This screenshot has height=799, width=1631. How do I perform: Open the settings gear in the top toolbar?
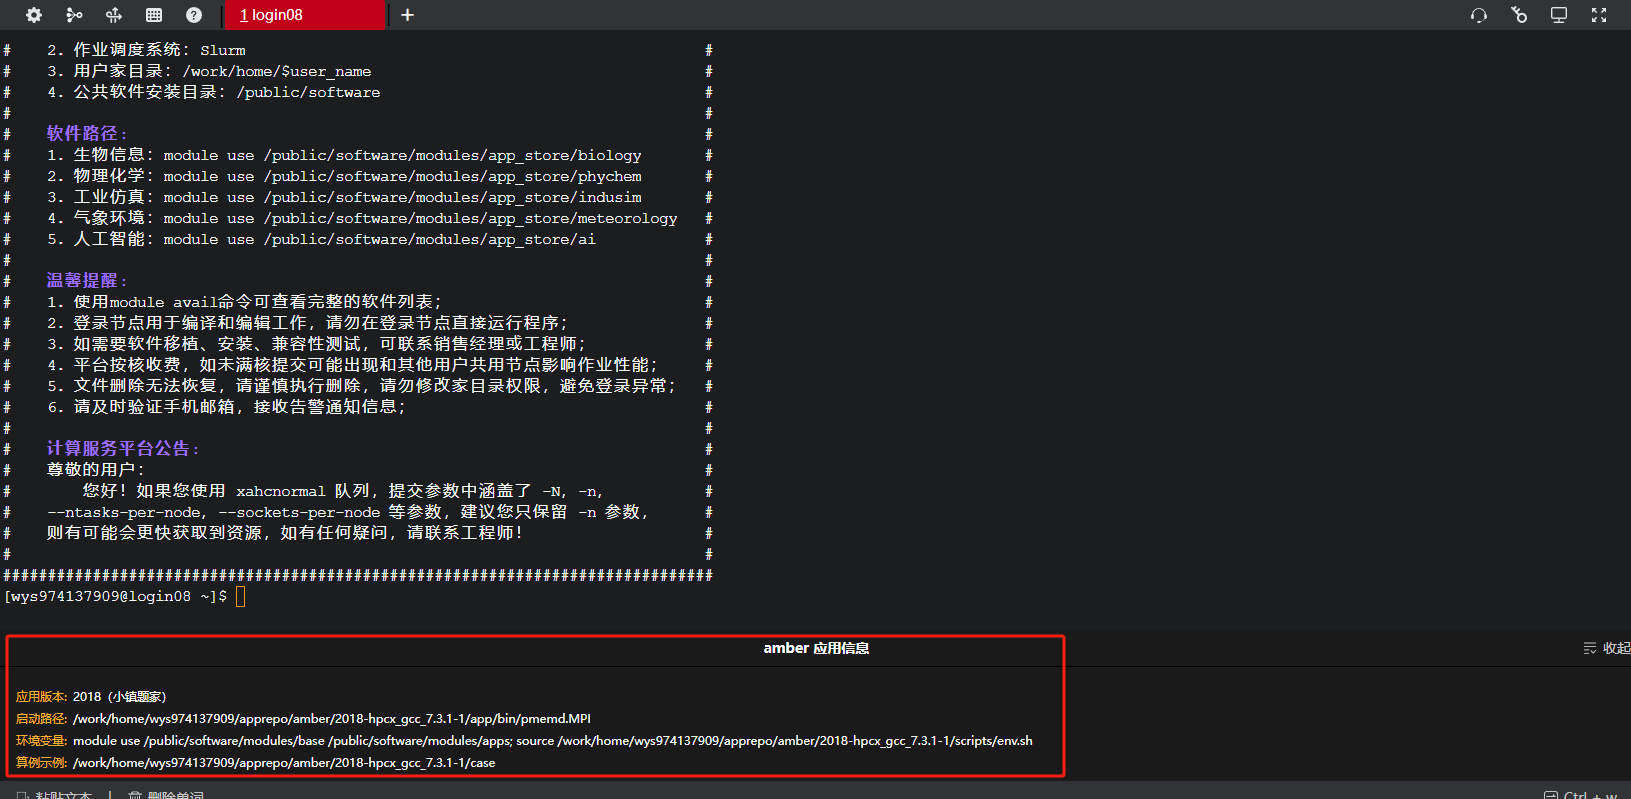pos(34,15)
